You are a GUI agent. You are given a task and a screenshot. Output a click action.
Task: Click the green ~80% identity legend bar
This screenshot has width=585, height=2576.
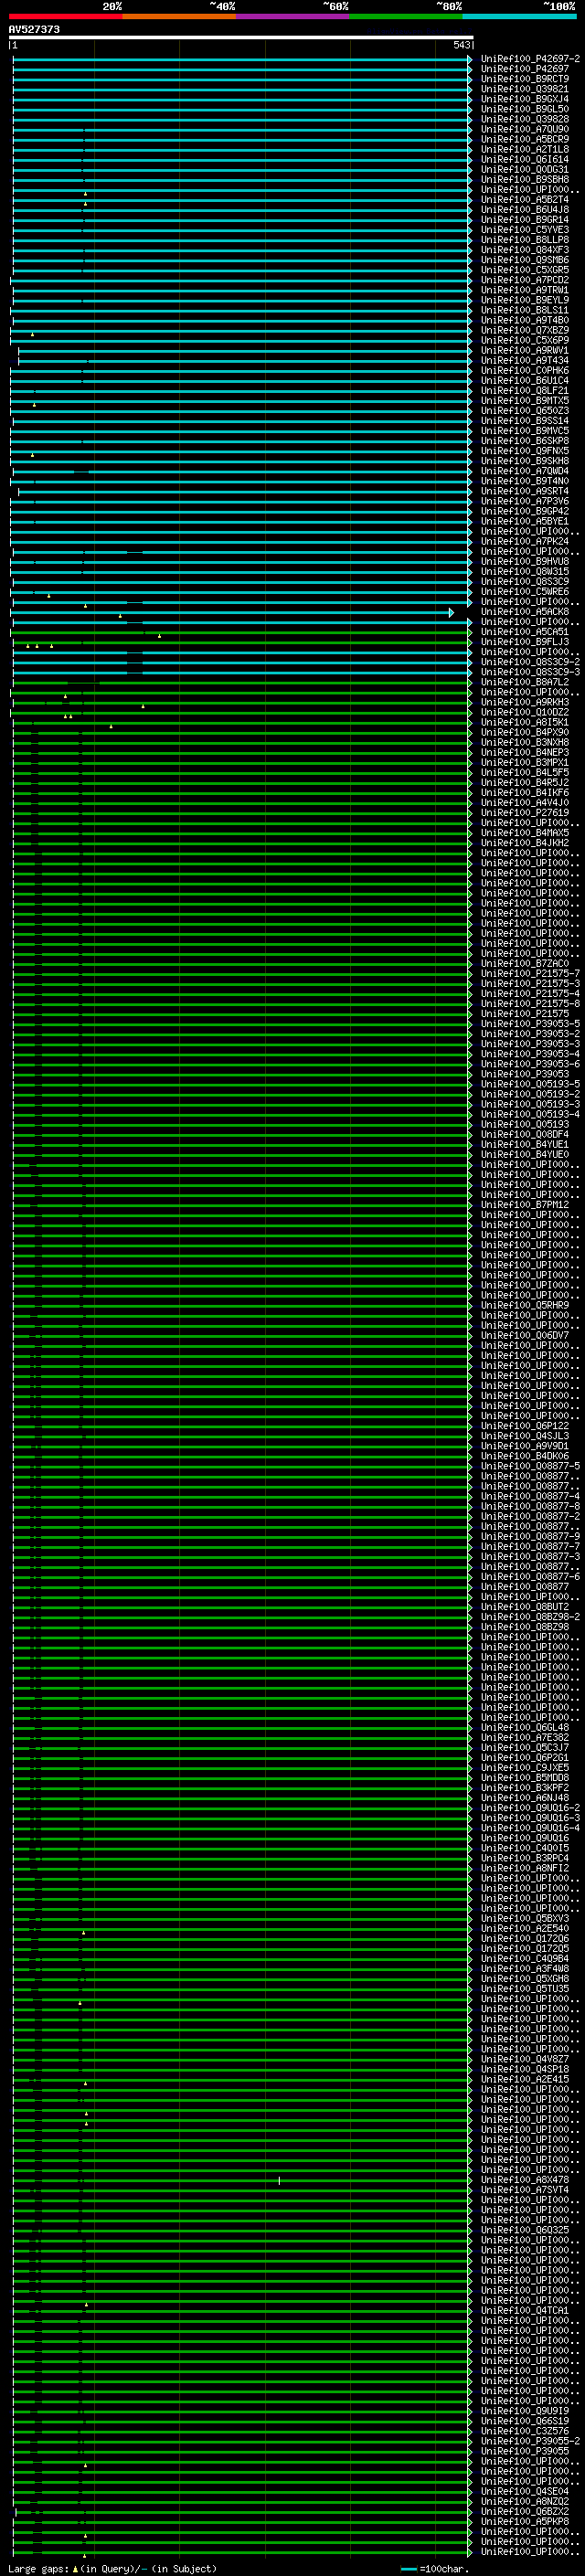pyautogui.click(x=406, y=16)
